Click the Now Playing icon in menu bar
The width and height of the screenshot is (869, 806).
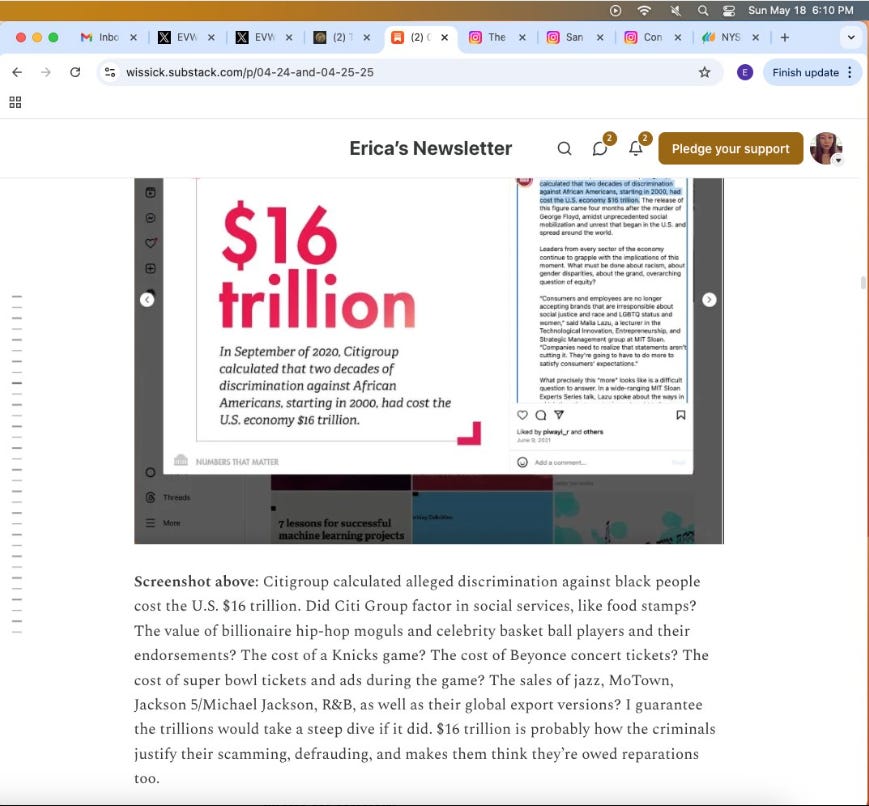click(x=615, y=10)
